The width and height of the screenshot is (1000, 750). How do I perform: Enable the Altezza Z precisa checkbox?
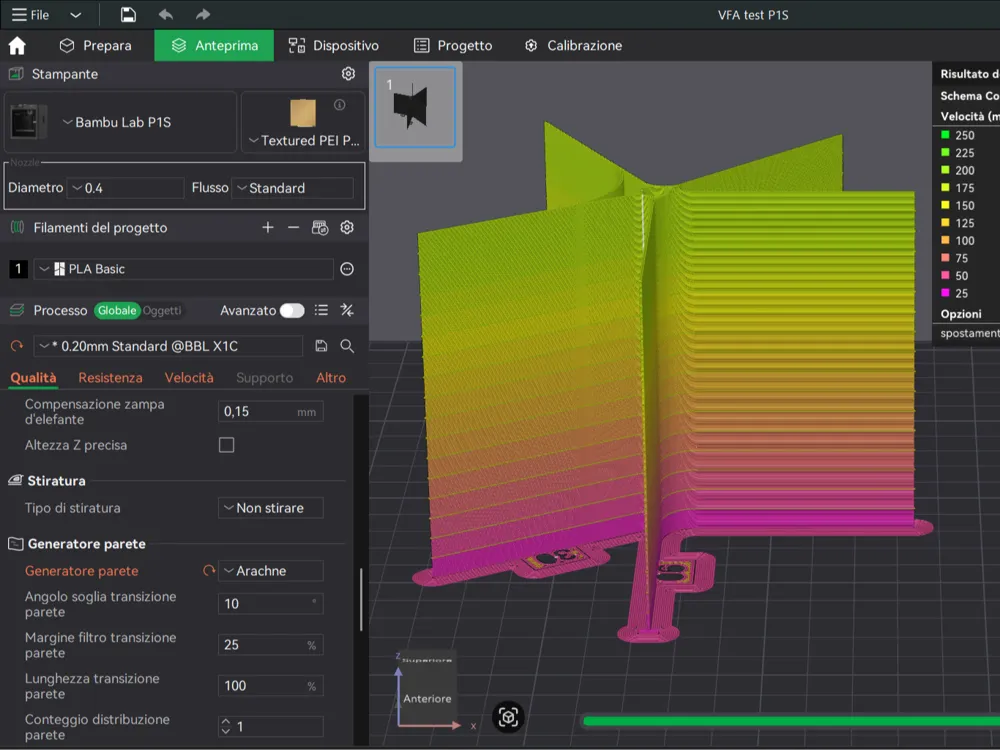227,445
